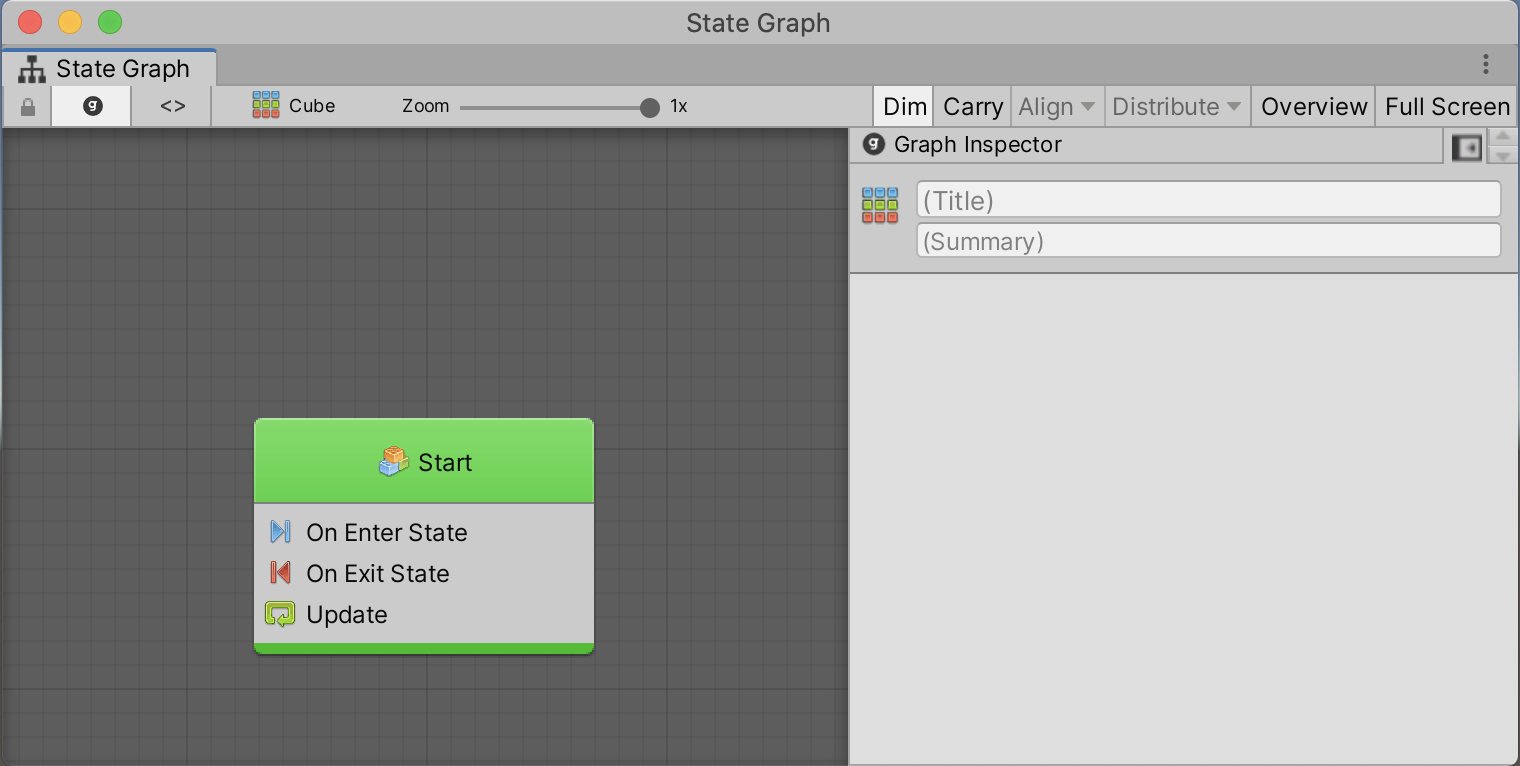Click the Graph Inspector panel header

pyautogui.click(x=977, y=145)
